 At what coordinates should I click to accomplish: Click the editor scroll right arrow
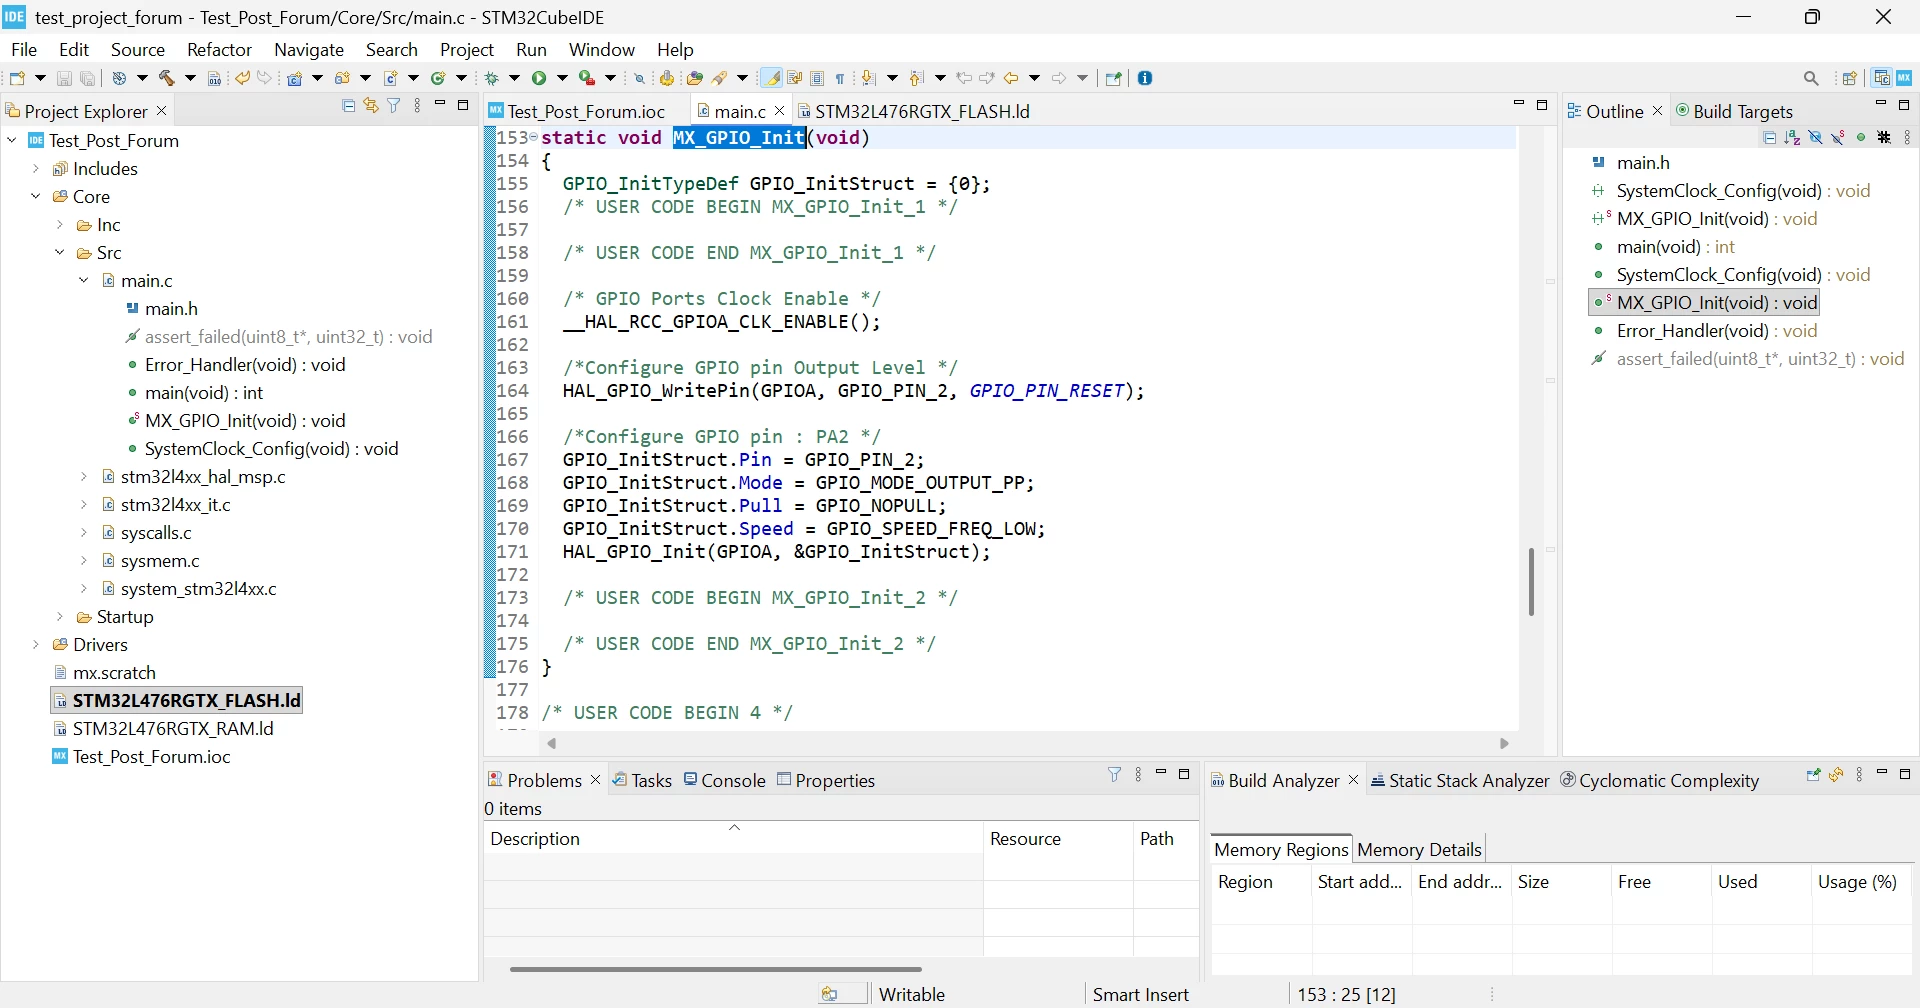pyautogui.click(x=1504, y=743)
